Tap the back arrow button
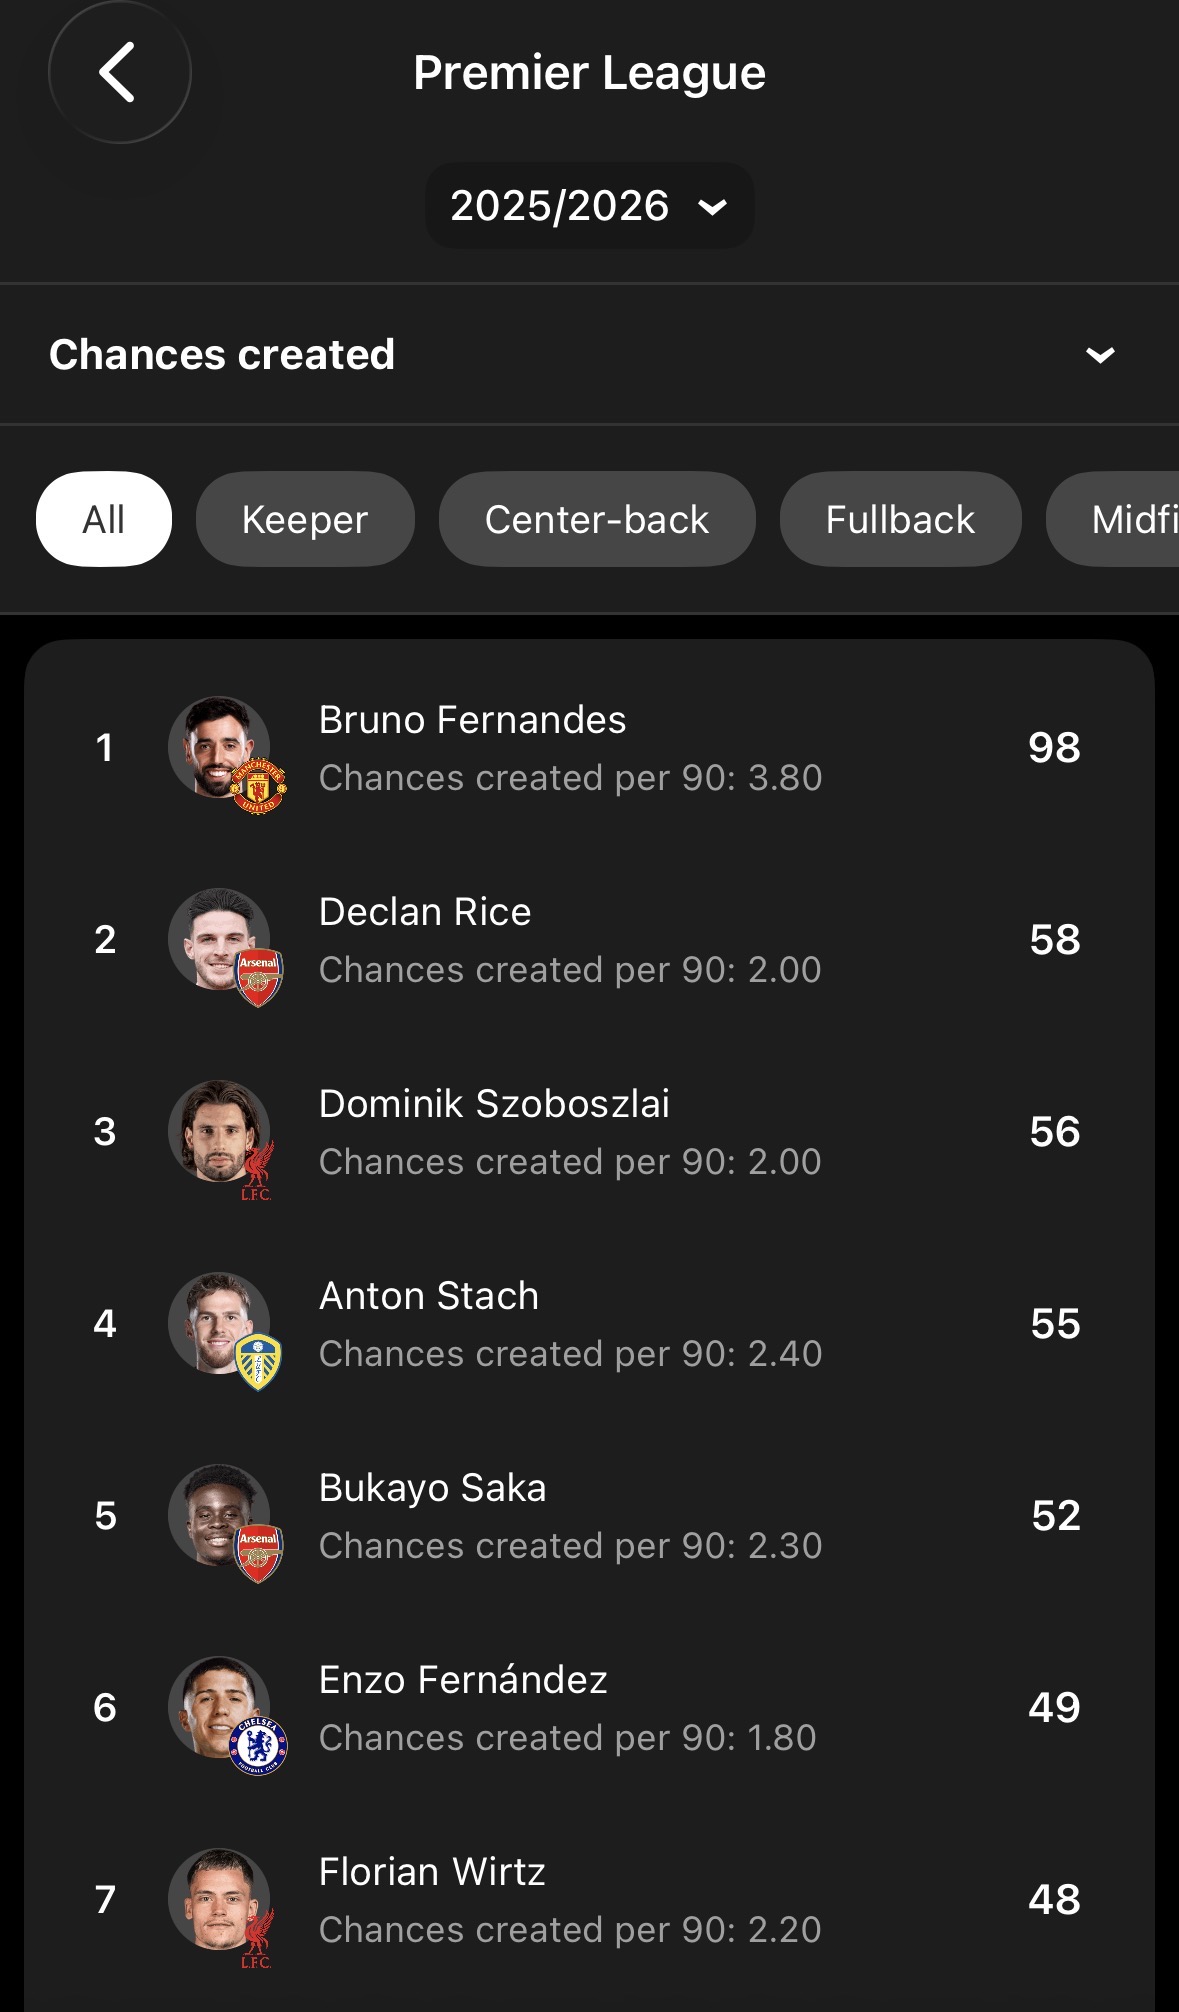1179x2012 pixels. [x=119, y=72]
